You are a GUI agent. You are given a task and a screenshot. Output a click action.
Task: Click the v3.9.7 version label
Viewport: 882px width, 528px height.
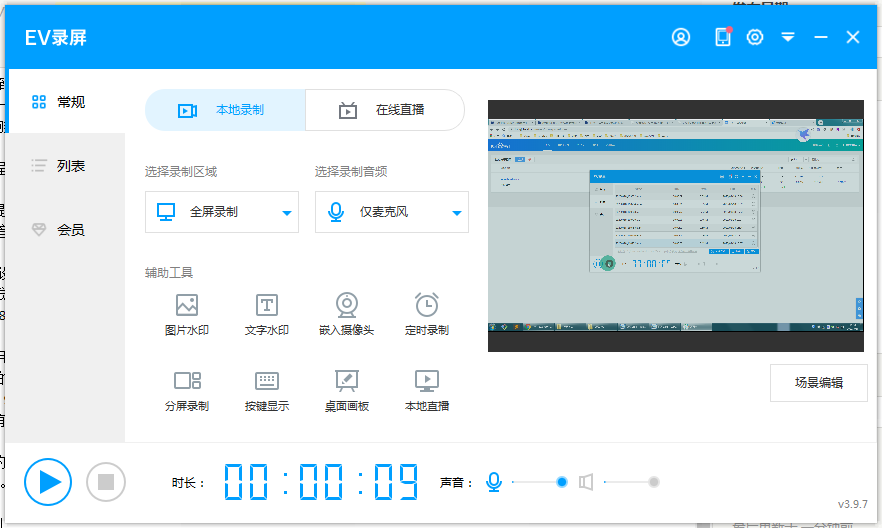852,504
